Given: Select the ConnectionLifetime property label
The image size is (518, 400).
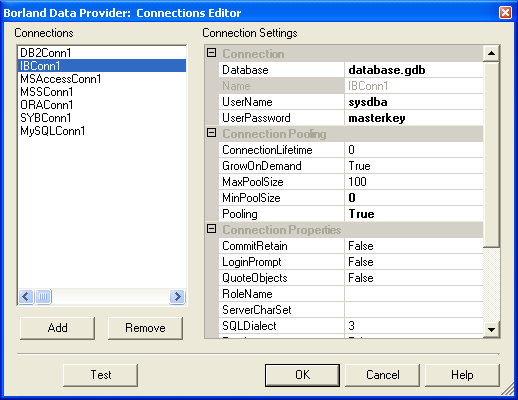Looking at the screenshot, I should [x=281, y=150].
